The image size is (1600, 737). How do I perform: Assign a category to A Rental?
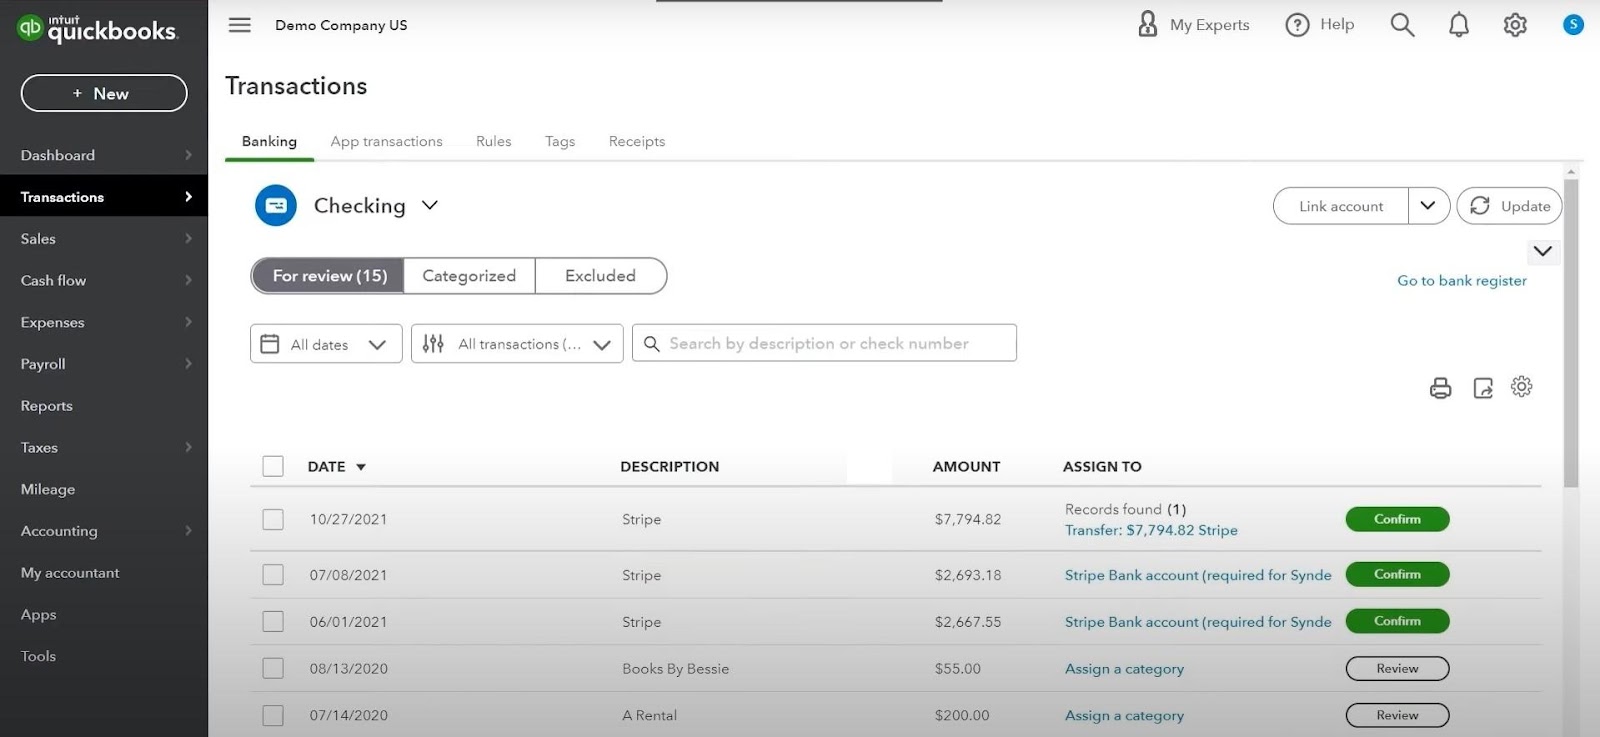click(1124, 716)
